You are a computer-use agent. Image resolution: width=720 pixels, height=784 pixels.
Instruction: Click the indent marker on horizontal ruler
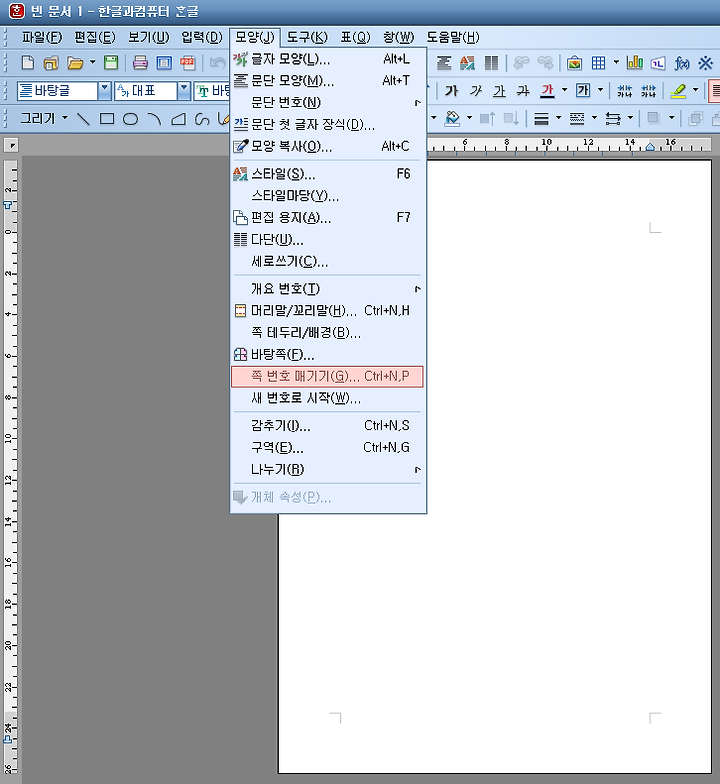click(x=650, y=146)
